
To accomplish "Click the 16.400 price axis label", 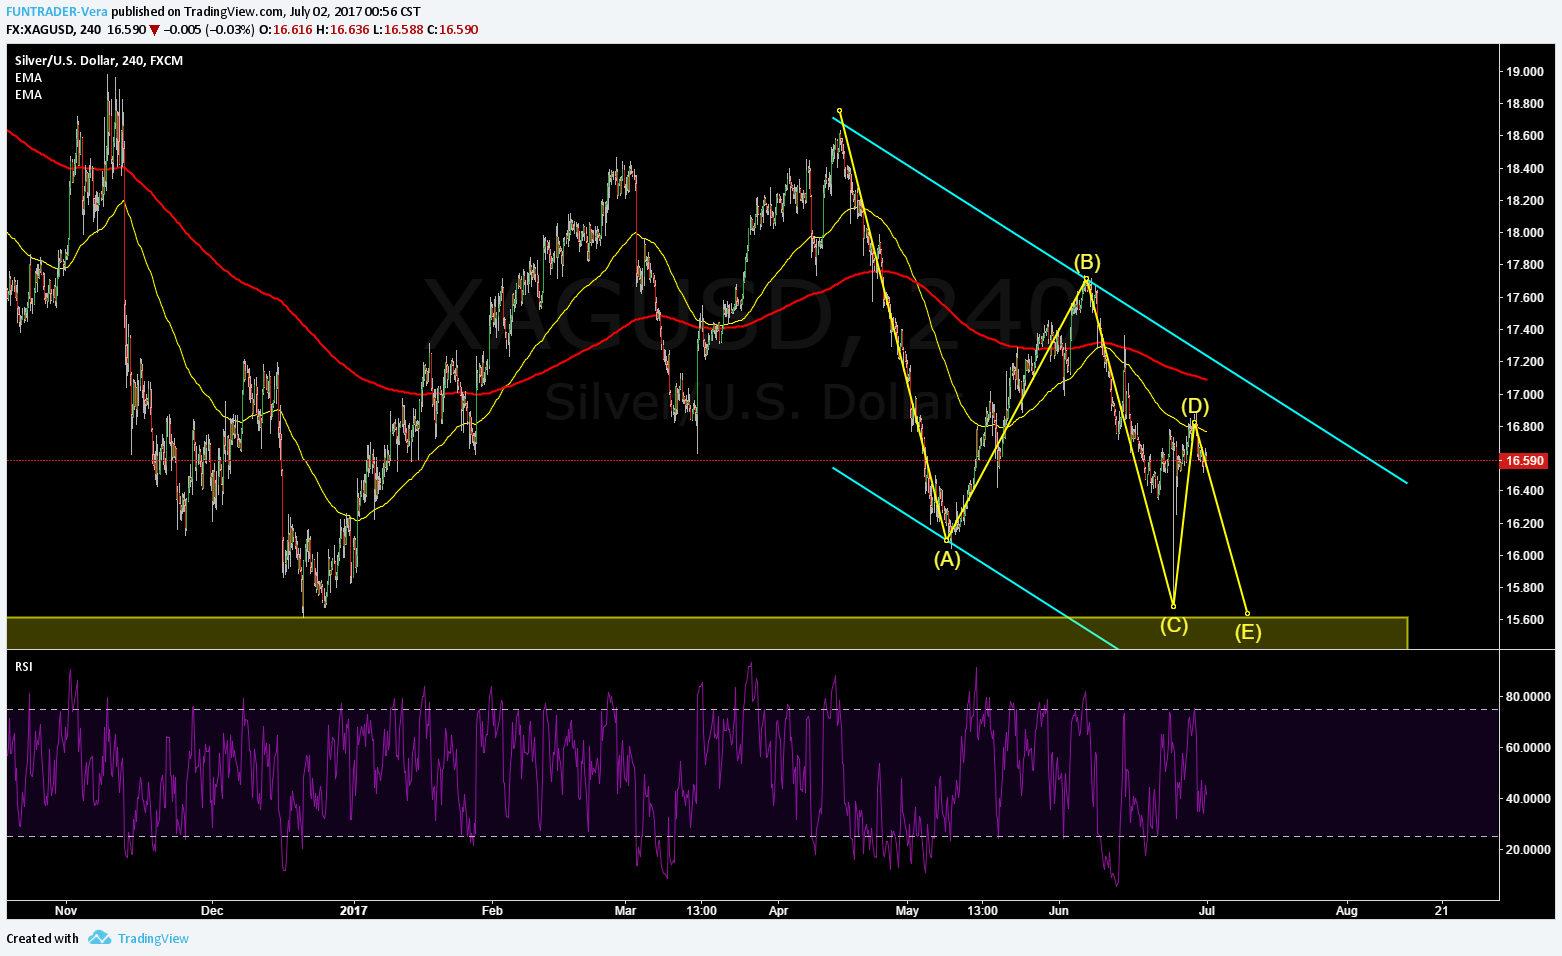I will (x=1525, y=490).
